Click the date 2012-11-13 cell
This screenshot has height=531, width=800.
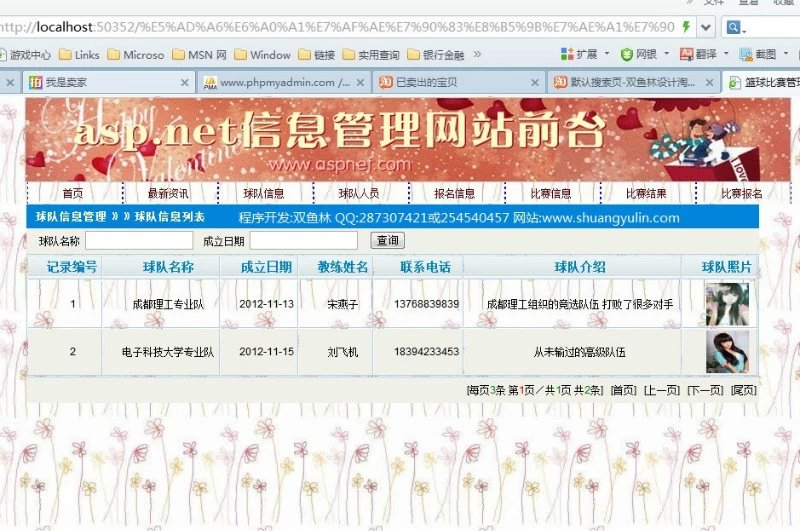pos(266,304)
